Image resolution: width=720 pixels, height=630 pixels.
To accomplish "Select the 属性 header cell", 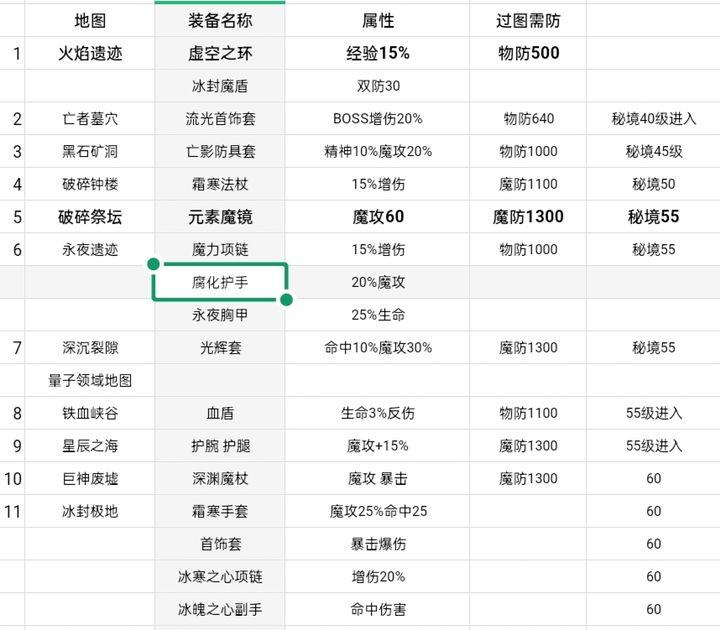I will (378, 20).
